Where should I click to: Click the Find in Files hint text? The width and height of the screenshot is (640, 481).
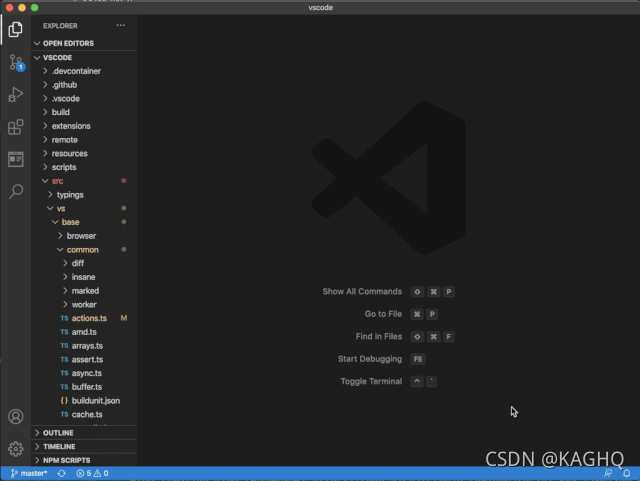click(x=379, y=336)
